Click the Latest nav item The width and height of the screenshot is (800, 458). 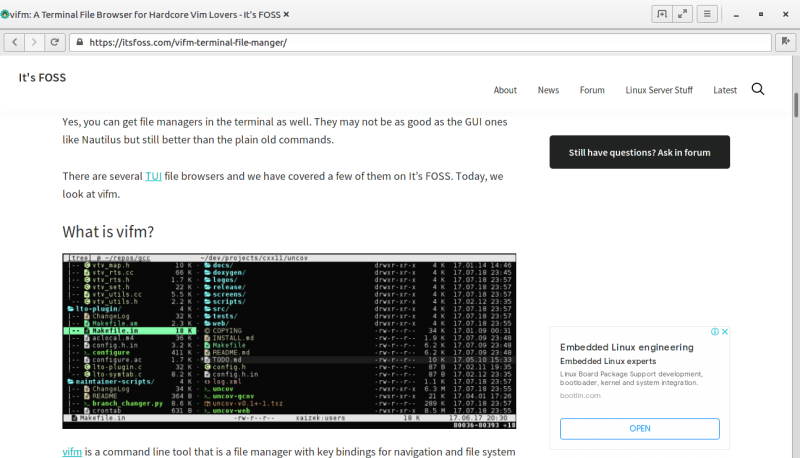pyautogui.click(x=725, y=90)
